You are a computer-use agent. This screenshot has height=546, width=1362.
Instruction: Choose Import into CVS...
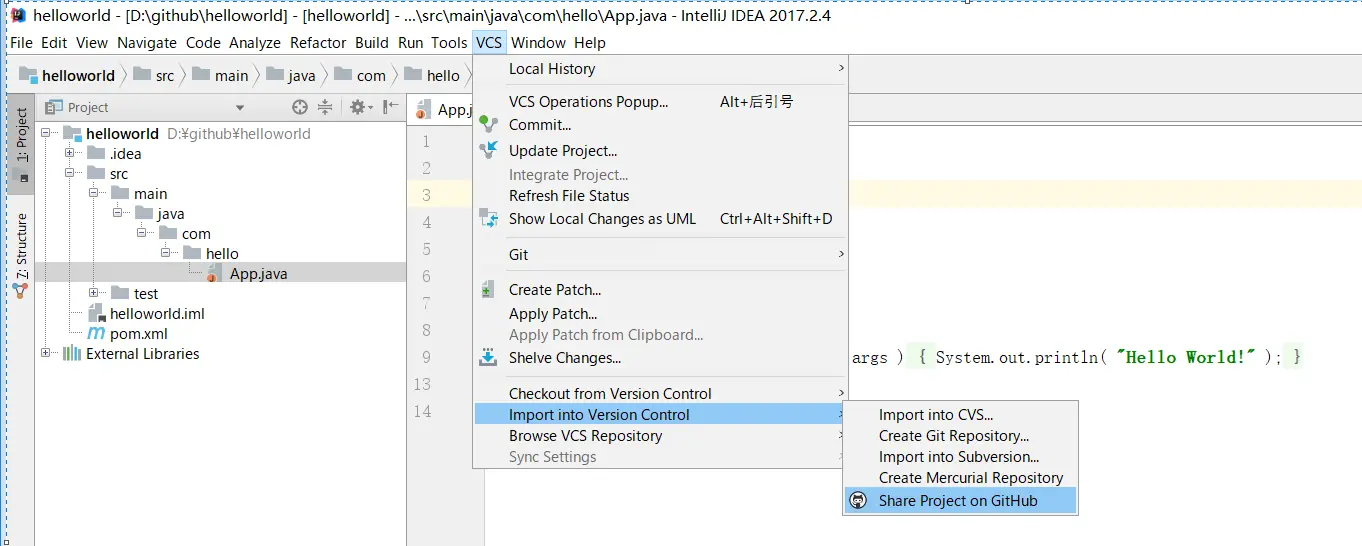click(x=961, y=414)
